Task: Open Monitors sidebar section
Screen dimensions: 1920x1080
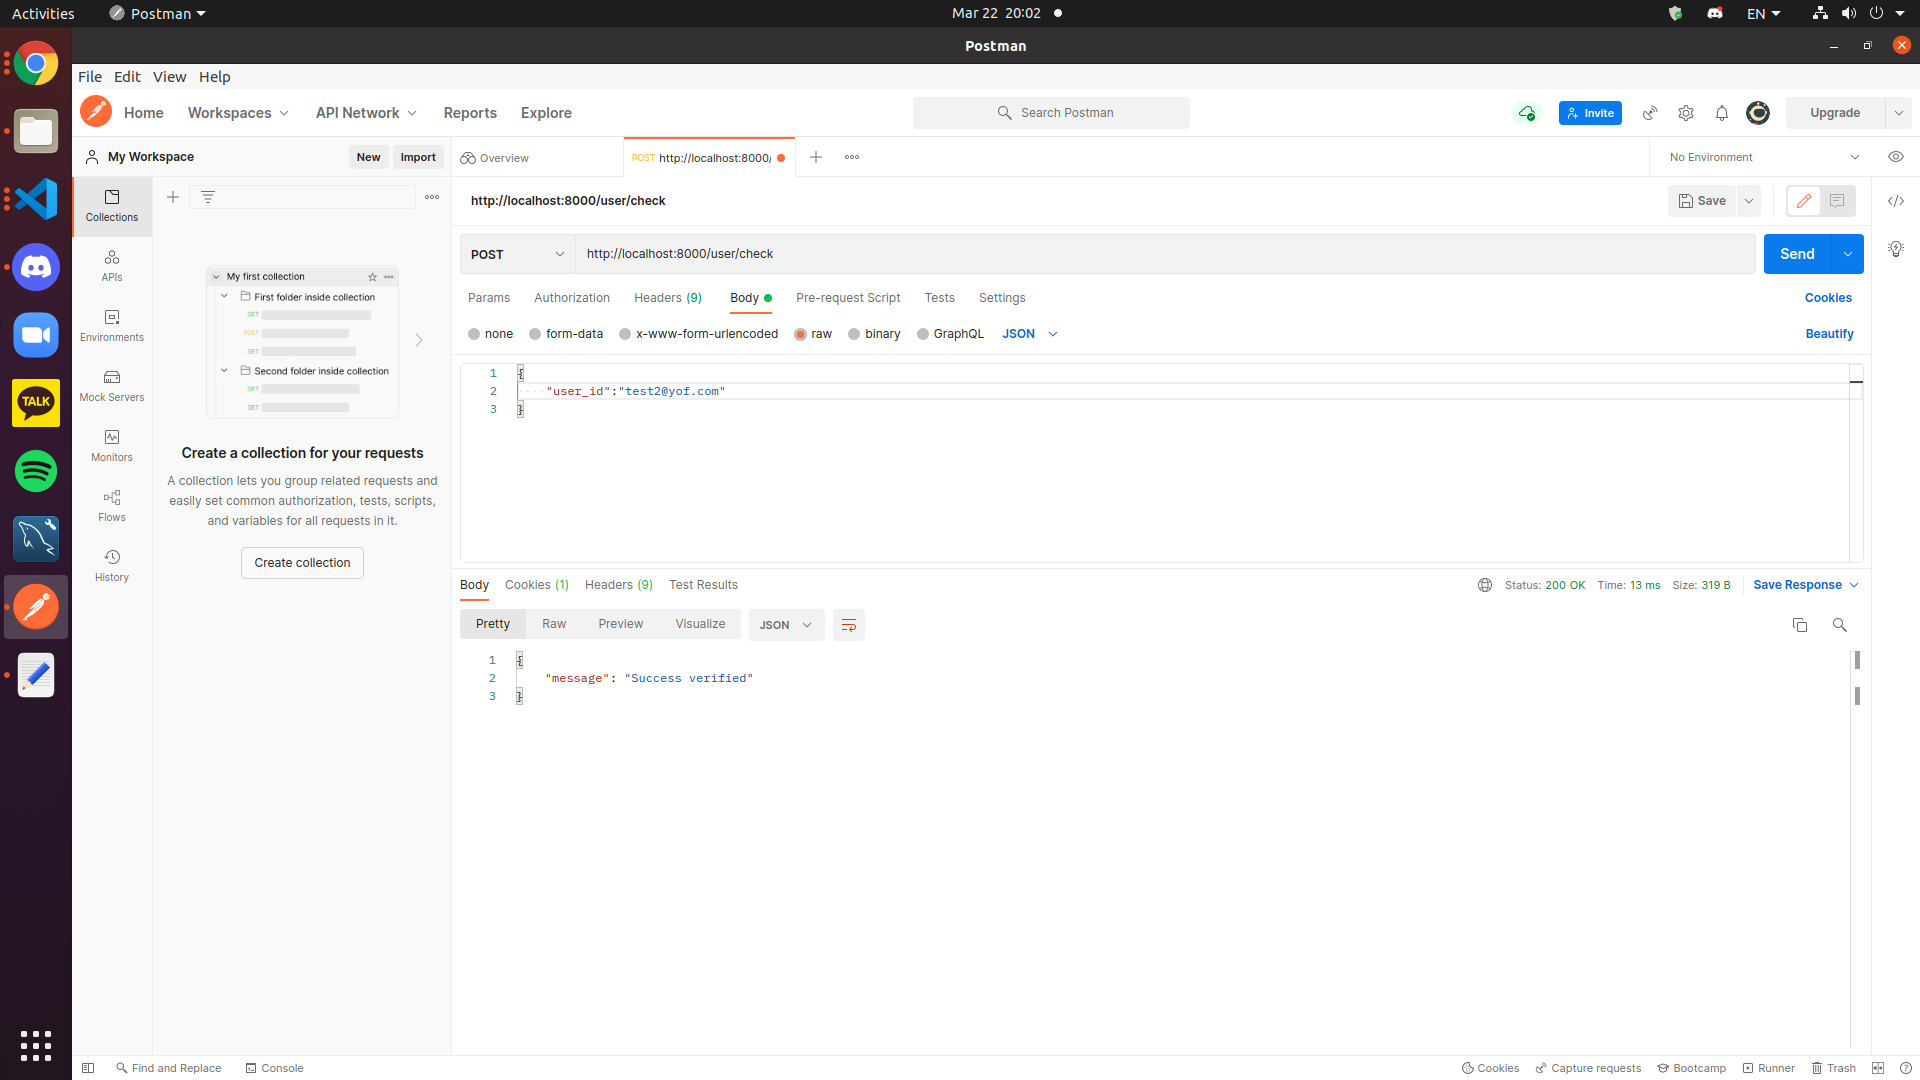Action: click(x=112, y=446)
